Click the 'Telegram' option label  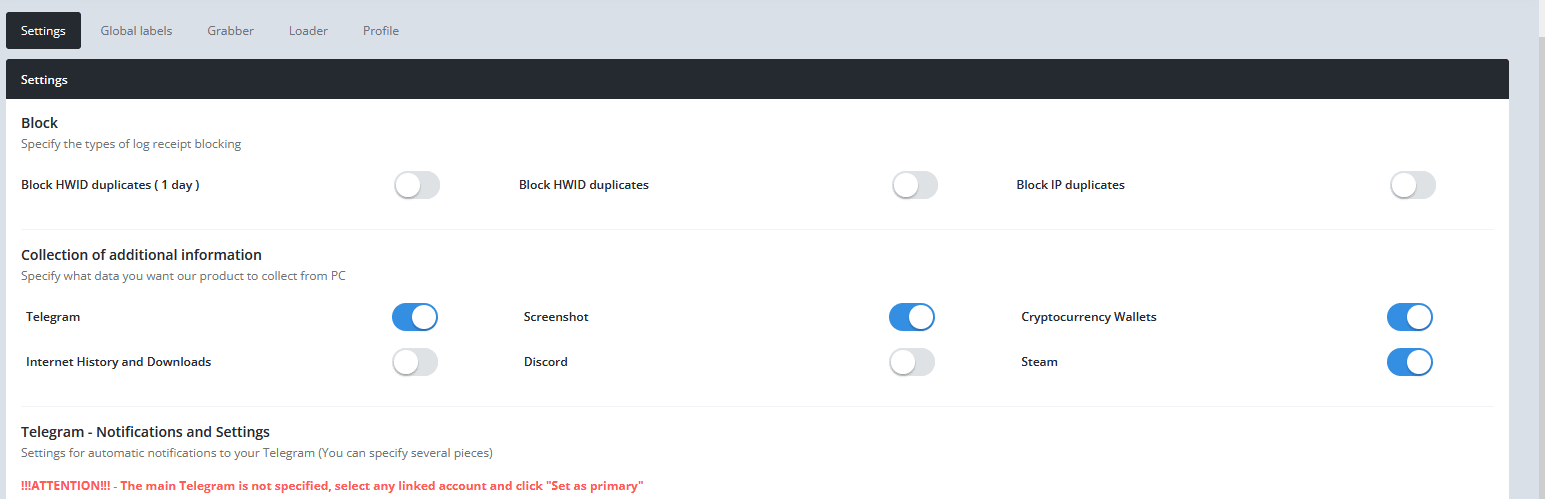[x=53, y=317]
